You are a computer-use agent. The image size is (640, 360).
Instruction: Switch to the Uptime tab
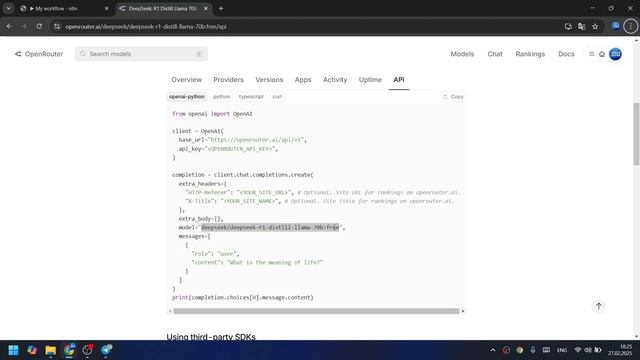coord(370,80)
